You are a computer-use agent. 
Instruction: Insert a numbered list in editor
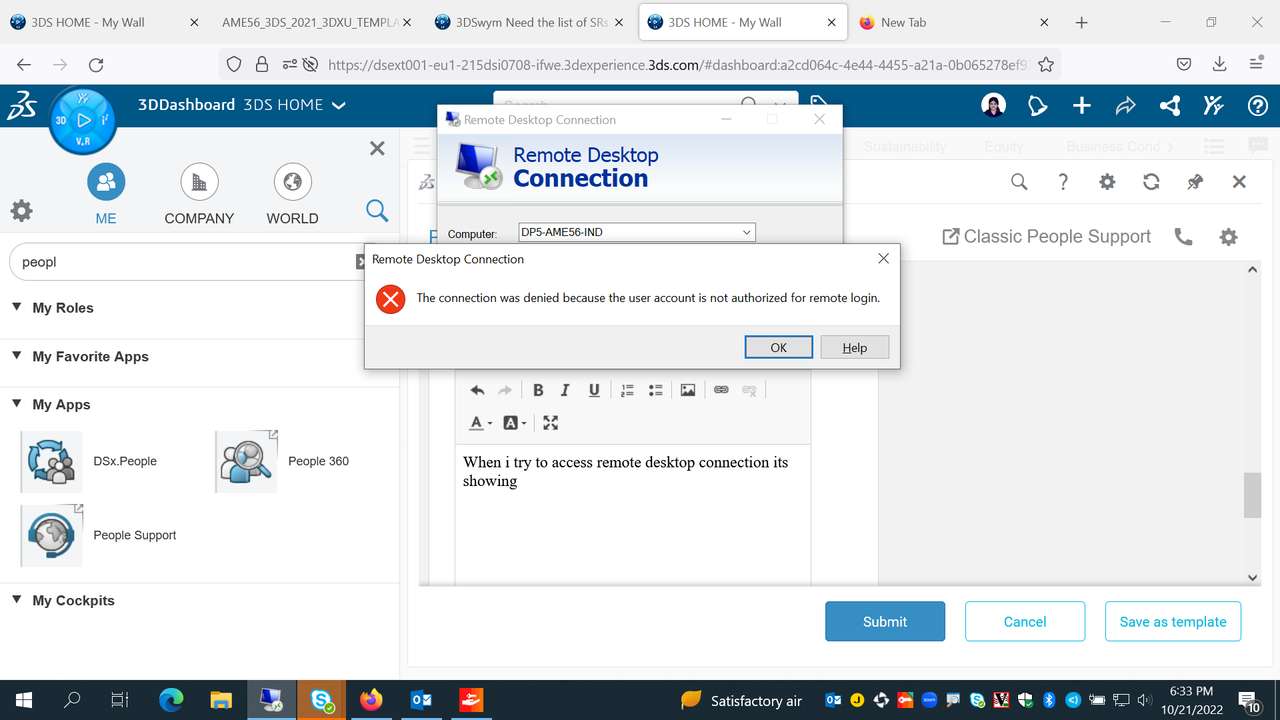click(627, 390)
